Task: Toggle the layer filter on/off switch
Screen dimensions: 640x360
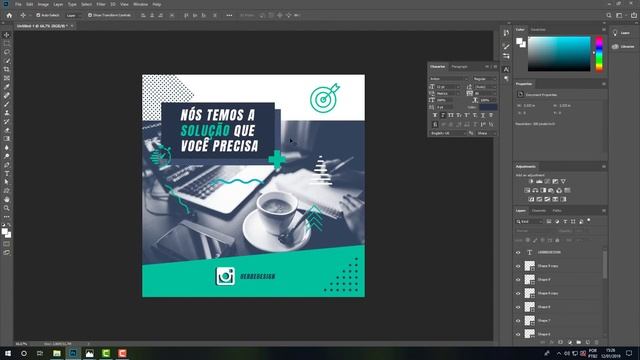Action: (589, 220)
